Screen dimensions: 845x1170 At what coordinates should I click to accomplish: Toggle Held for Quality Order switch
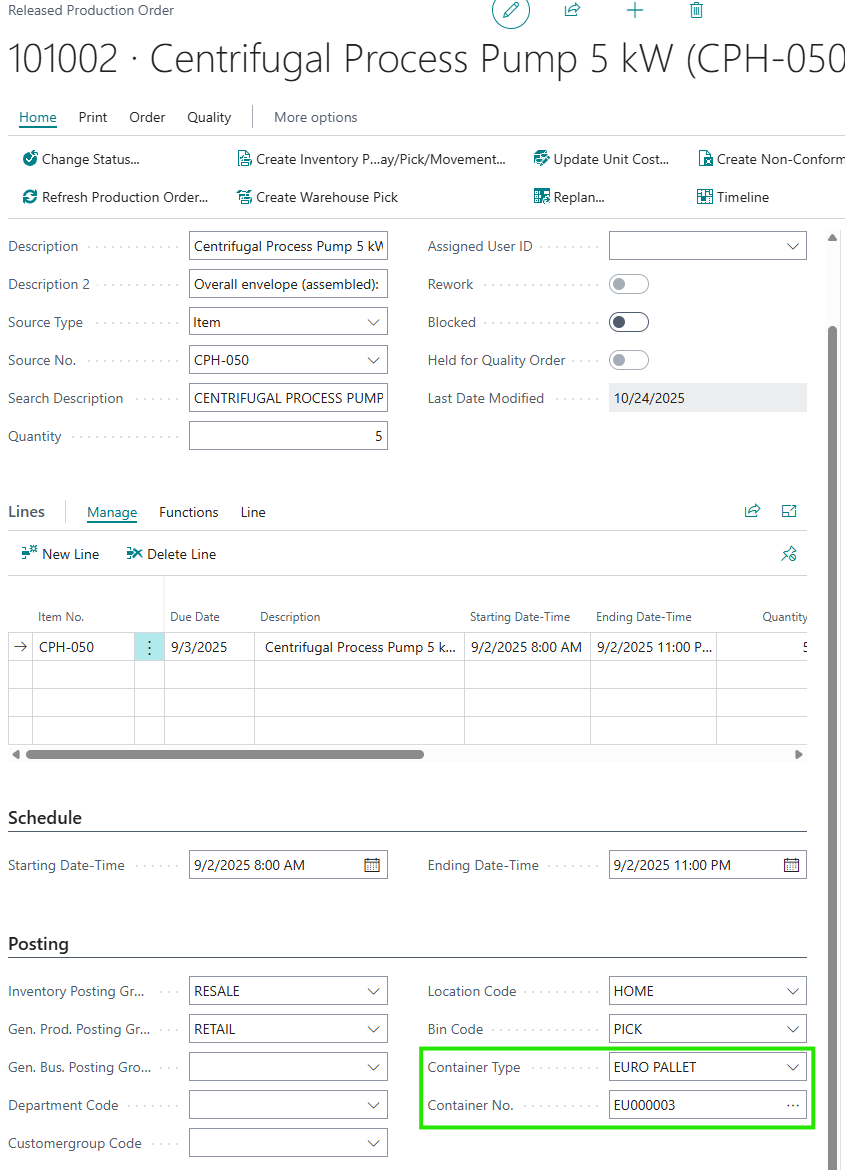coord(629,360)
